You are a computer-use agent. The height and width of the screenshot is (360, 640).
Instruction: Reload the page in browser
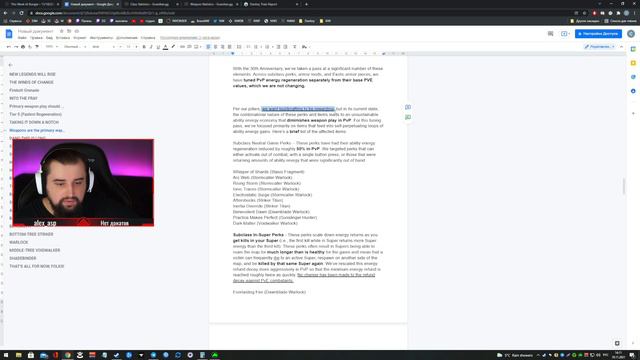pyautogui.click(x=21, y=13)
